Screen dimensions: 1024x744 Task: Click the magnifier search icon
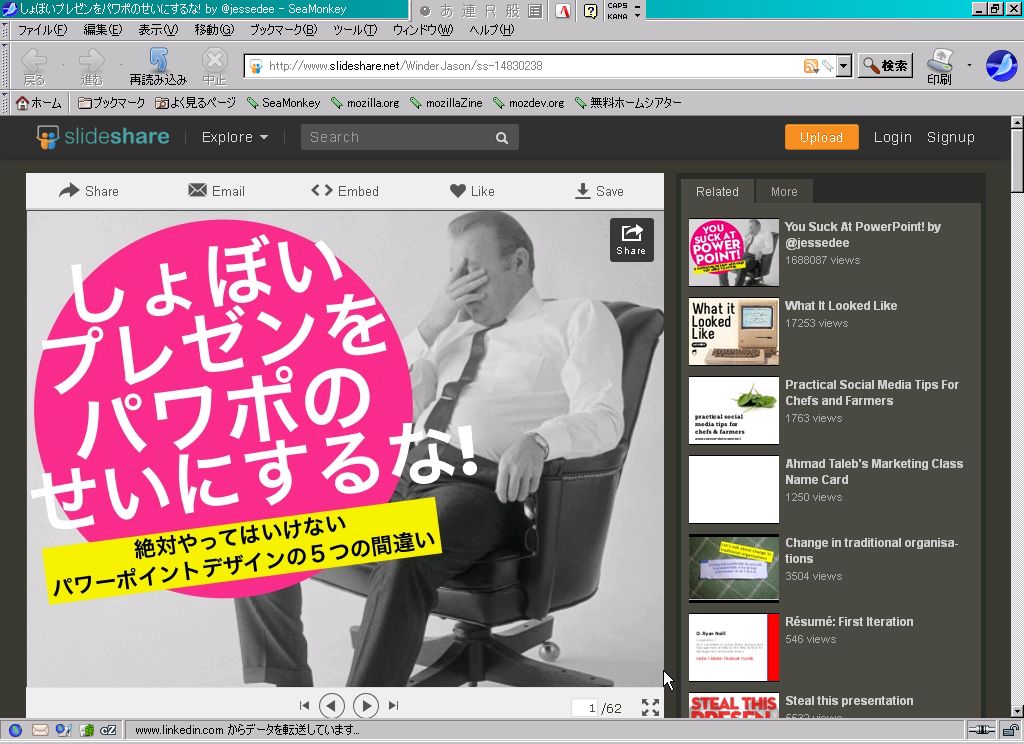coord(502,138)
